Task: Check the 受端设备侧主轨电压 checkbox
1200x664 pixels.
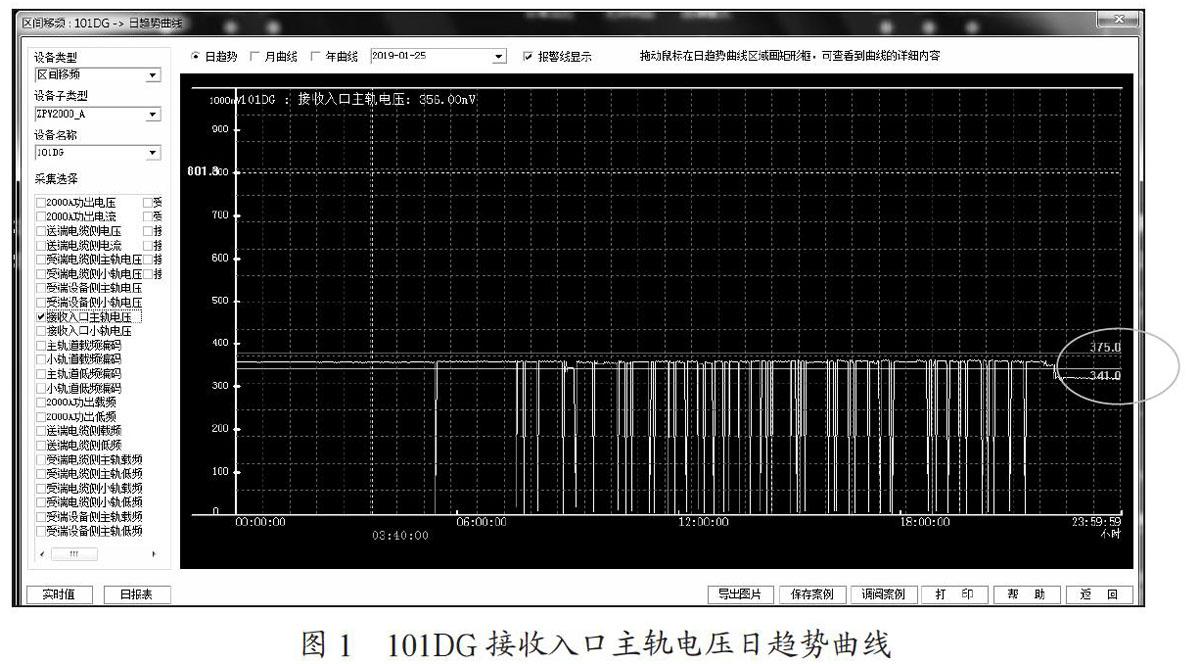Action: click(41, 288)
